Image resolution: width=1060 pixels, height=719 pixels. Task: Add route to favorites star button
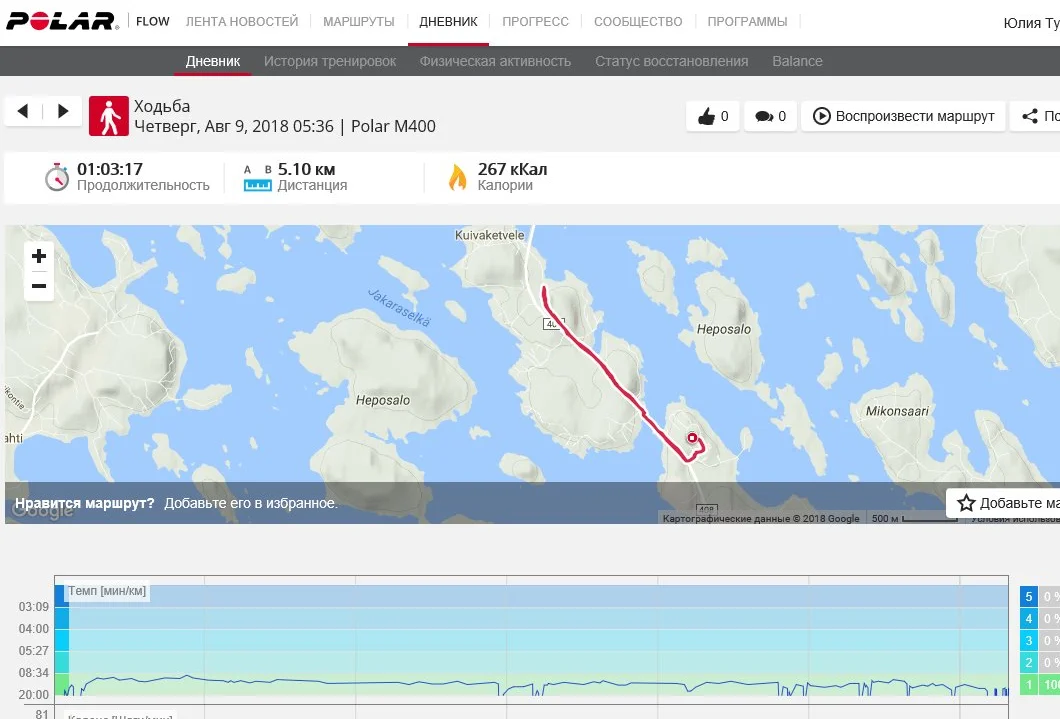click(x=1003, y=503)
